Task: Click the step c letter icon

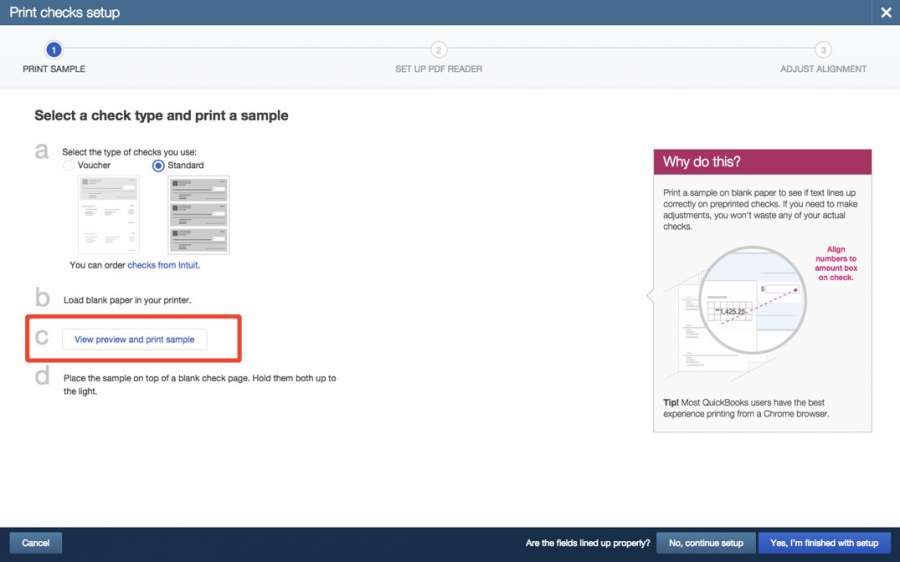Action: [x=42, y=337]
